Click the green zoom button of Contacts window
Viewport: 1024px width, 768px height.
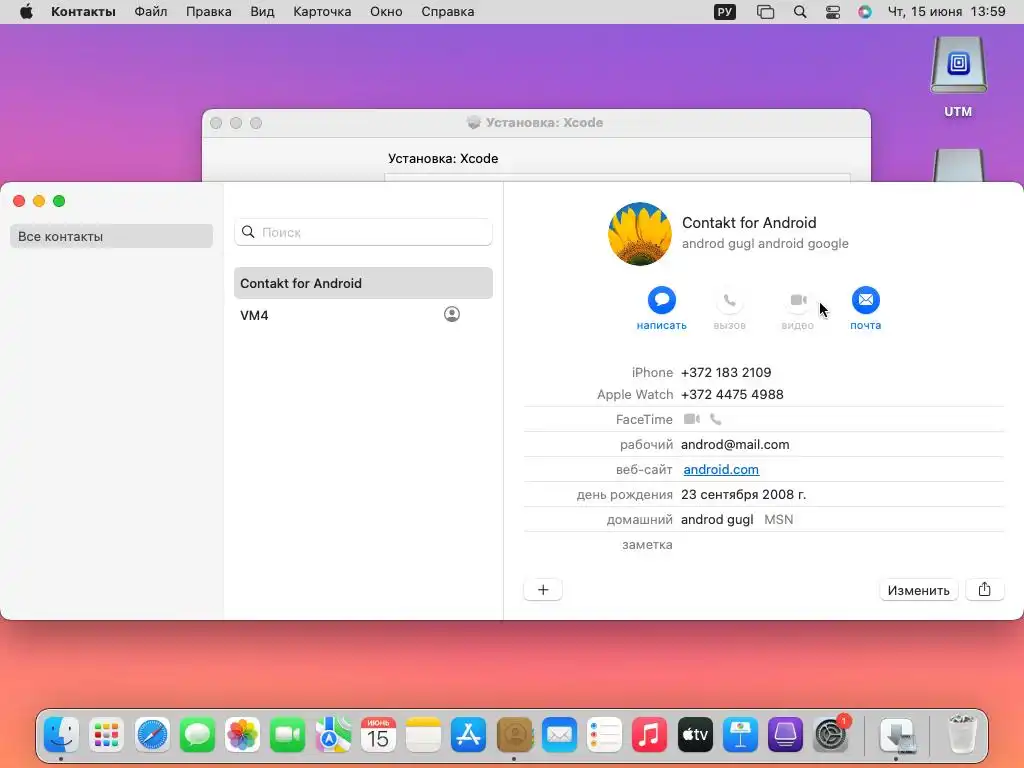click(x=59, y=201)
